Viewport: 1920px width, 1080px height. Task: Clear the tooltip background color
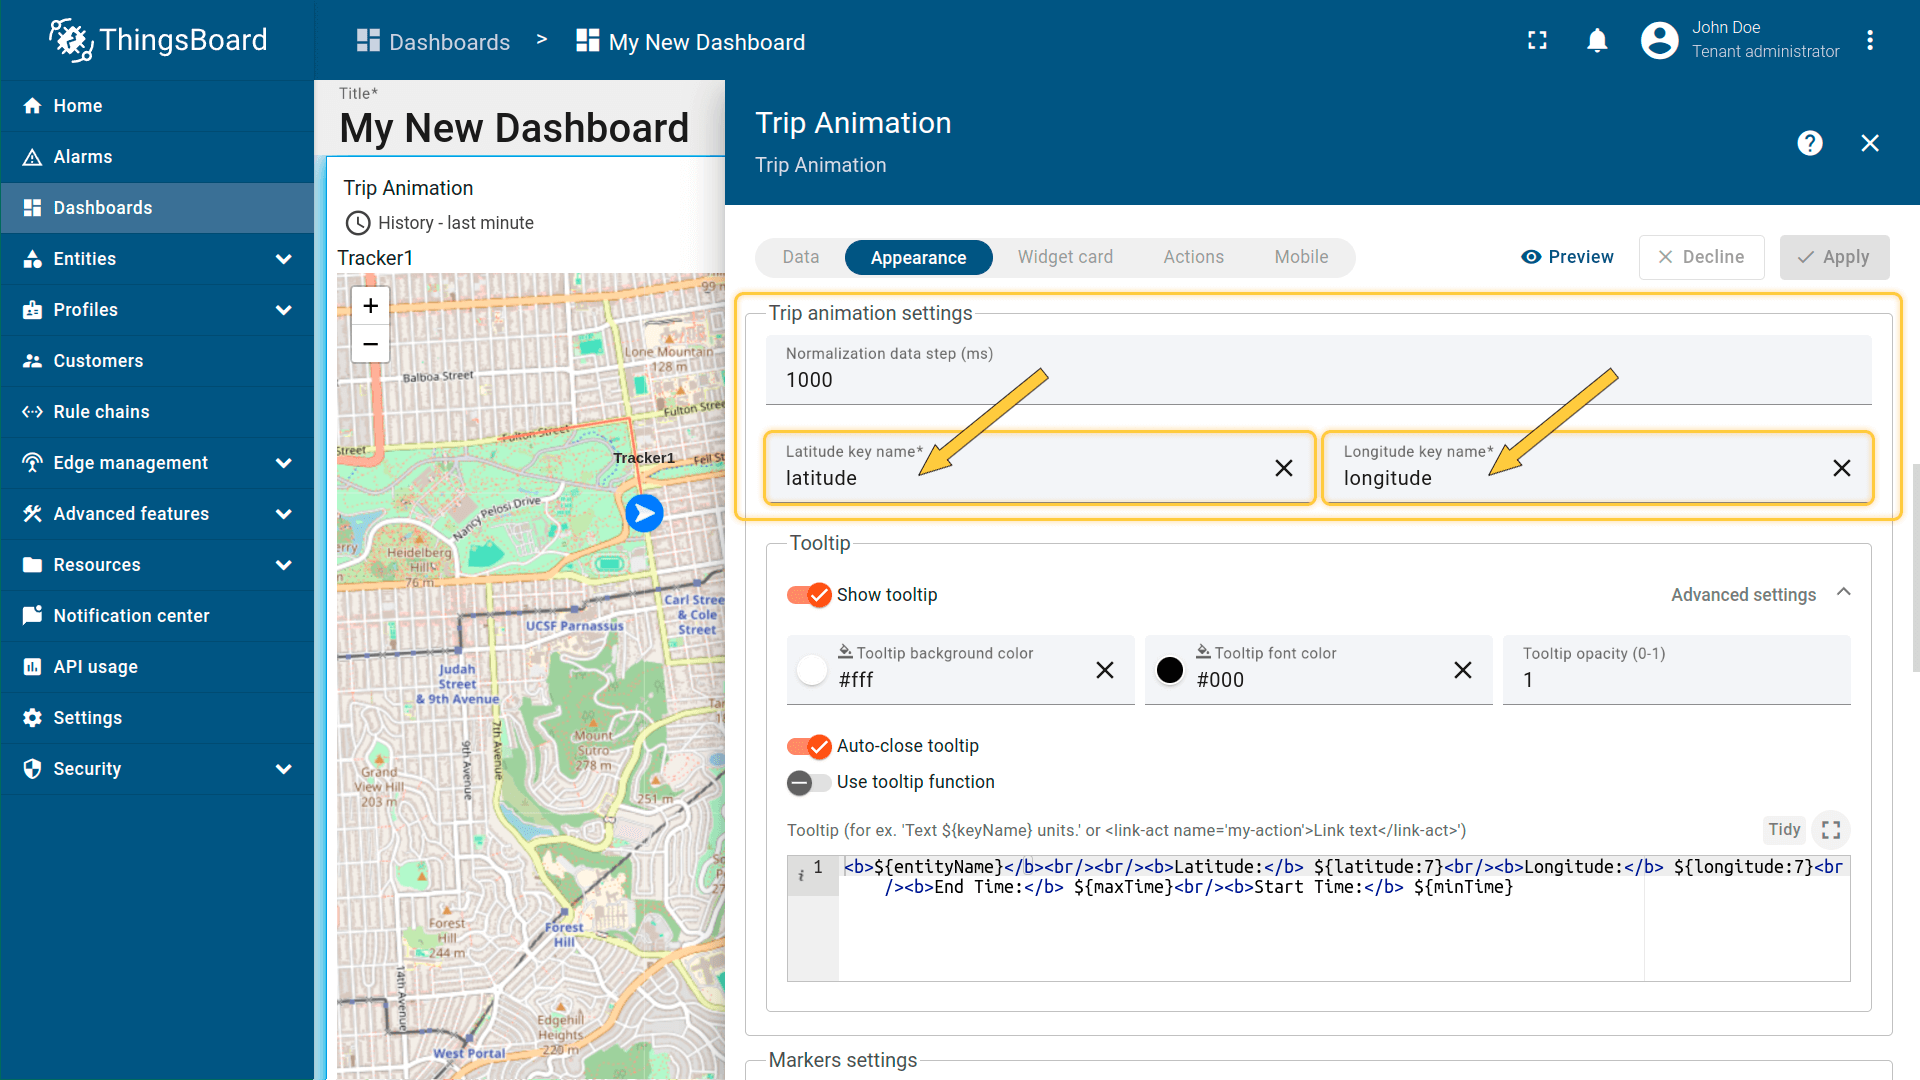(x=1104, y=670)
